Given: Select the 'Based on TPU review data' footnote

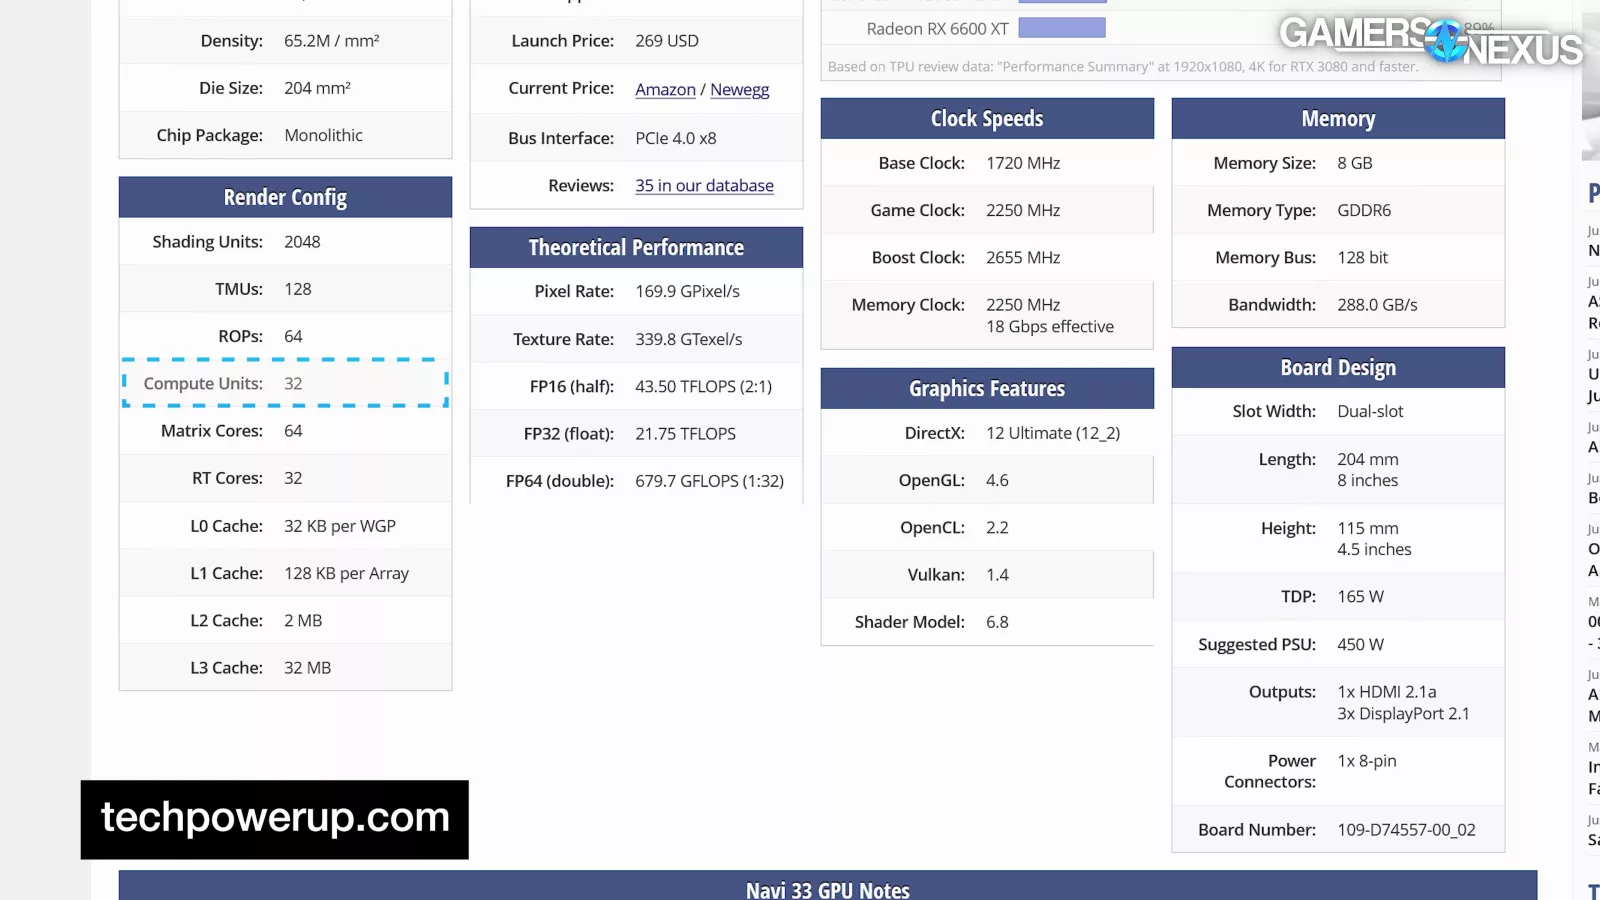Looking at the screenshot, I should pos(1123,67).
